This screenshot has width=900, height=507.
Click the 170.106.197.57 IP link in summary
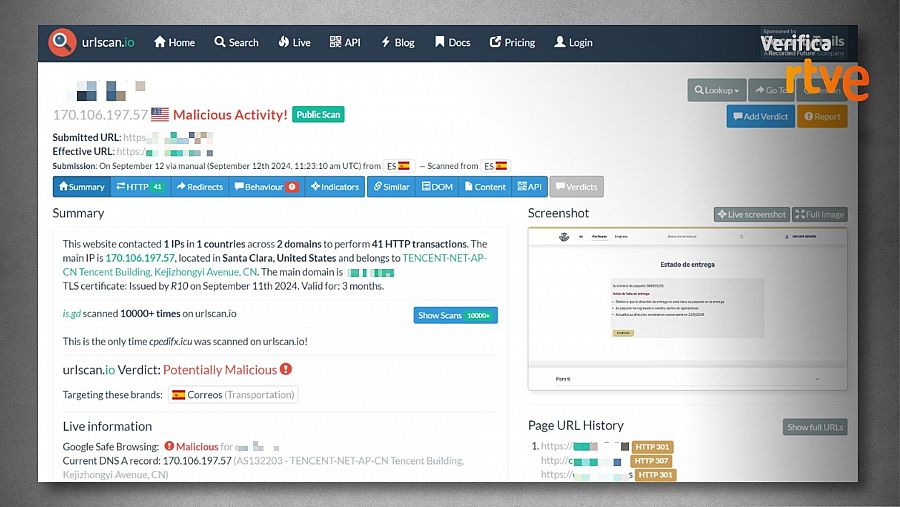[140, 258]
